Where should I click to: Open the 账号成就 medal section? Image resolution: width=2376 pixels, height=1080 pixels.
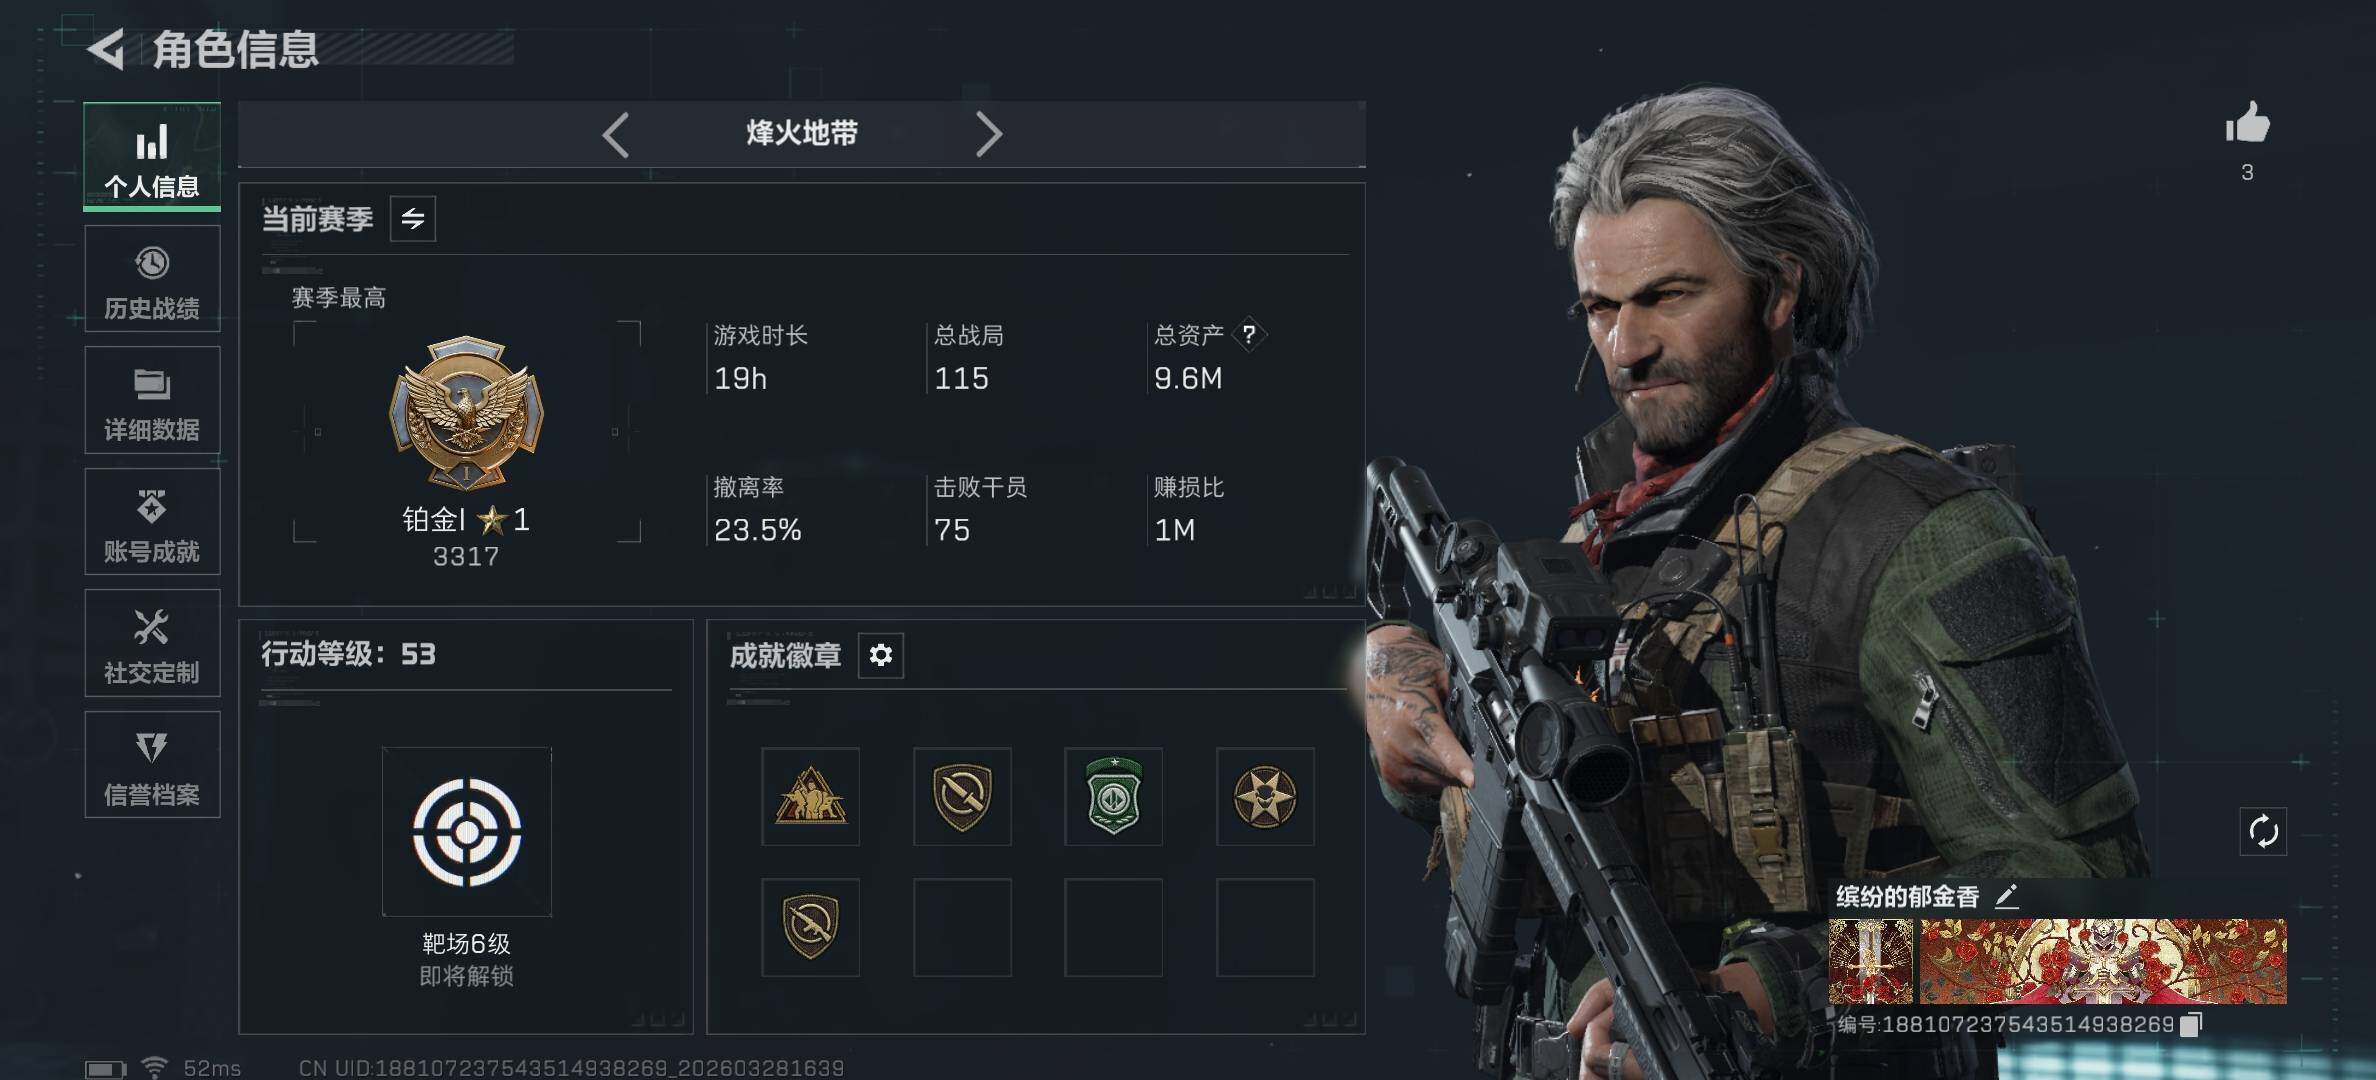[x=152, y=522]
